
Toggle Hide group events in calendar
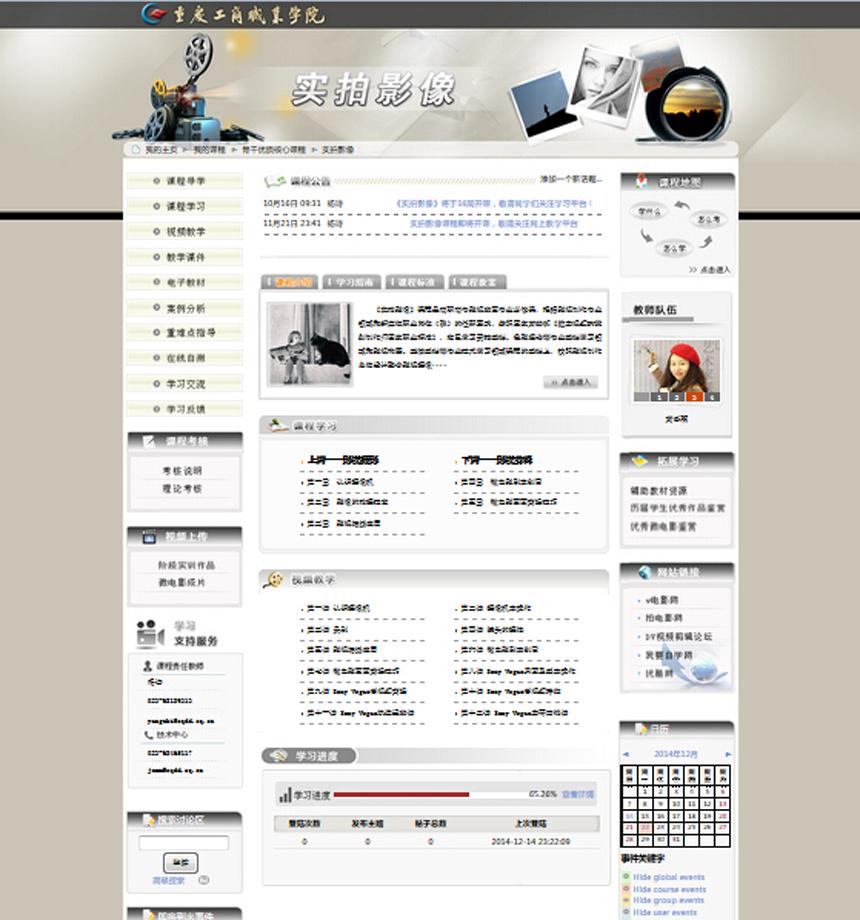tap(668, 901)
